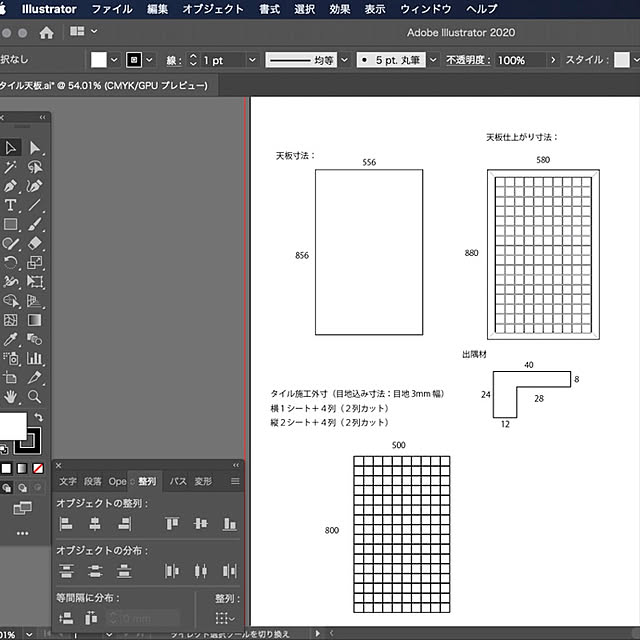Set fill to None
The width and height of the screenshot is (640, 640).
(38, 469)
